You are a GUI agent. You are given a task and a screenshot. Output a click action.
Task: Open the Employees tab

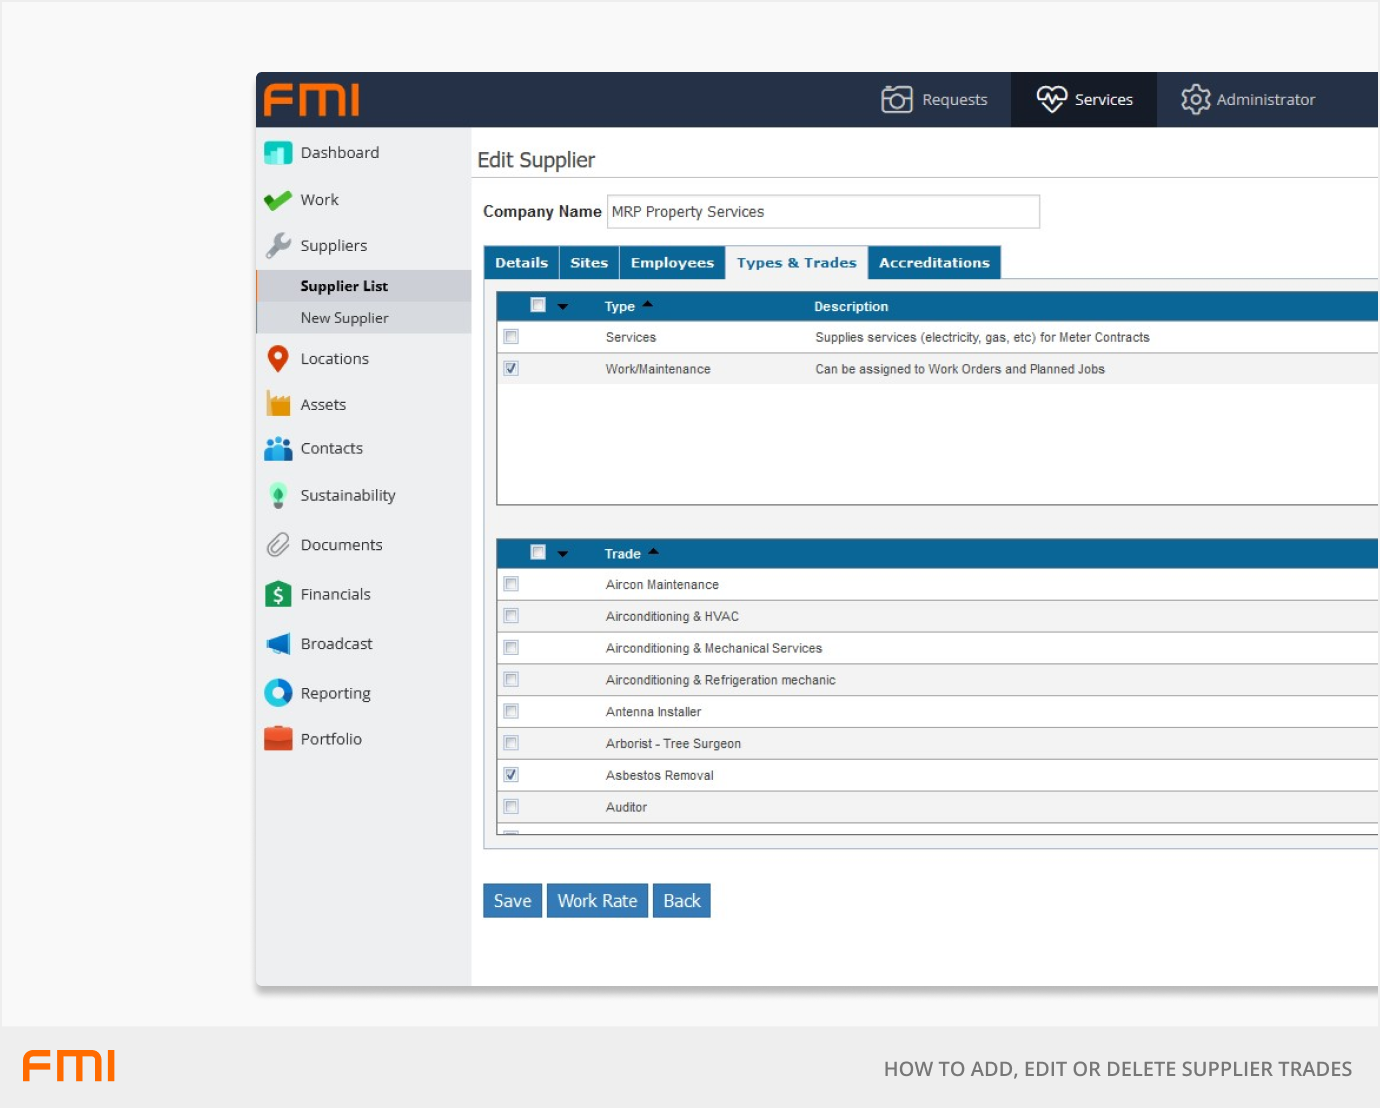pyautogui.click(x=672, y=263)
